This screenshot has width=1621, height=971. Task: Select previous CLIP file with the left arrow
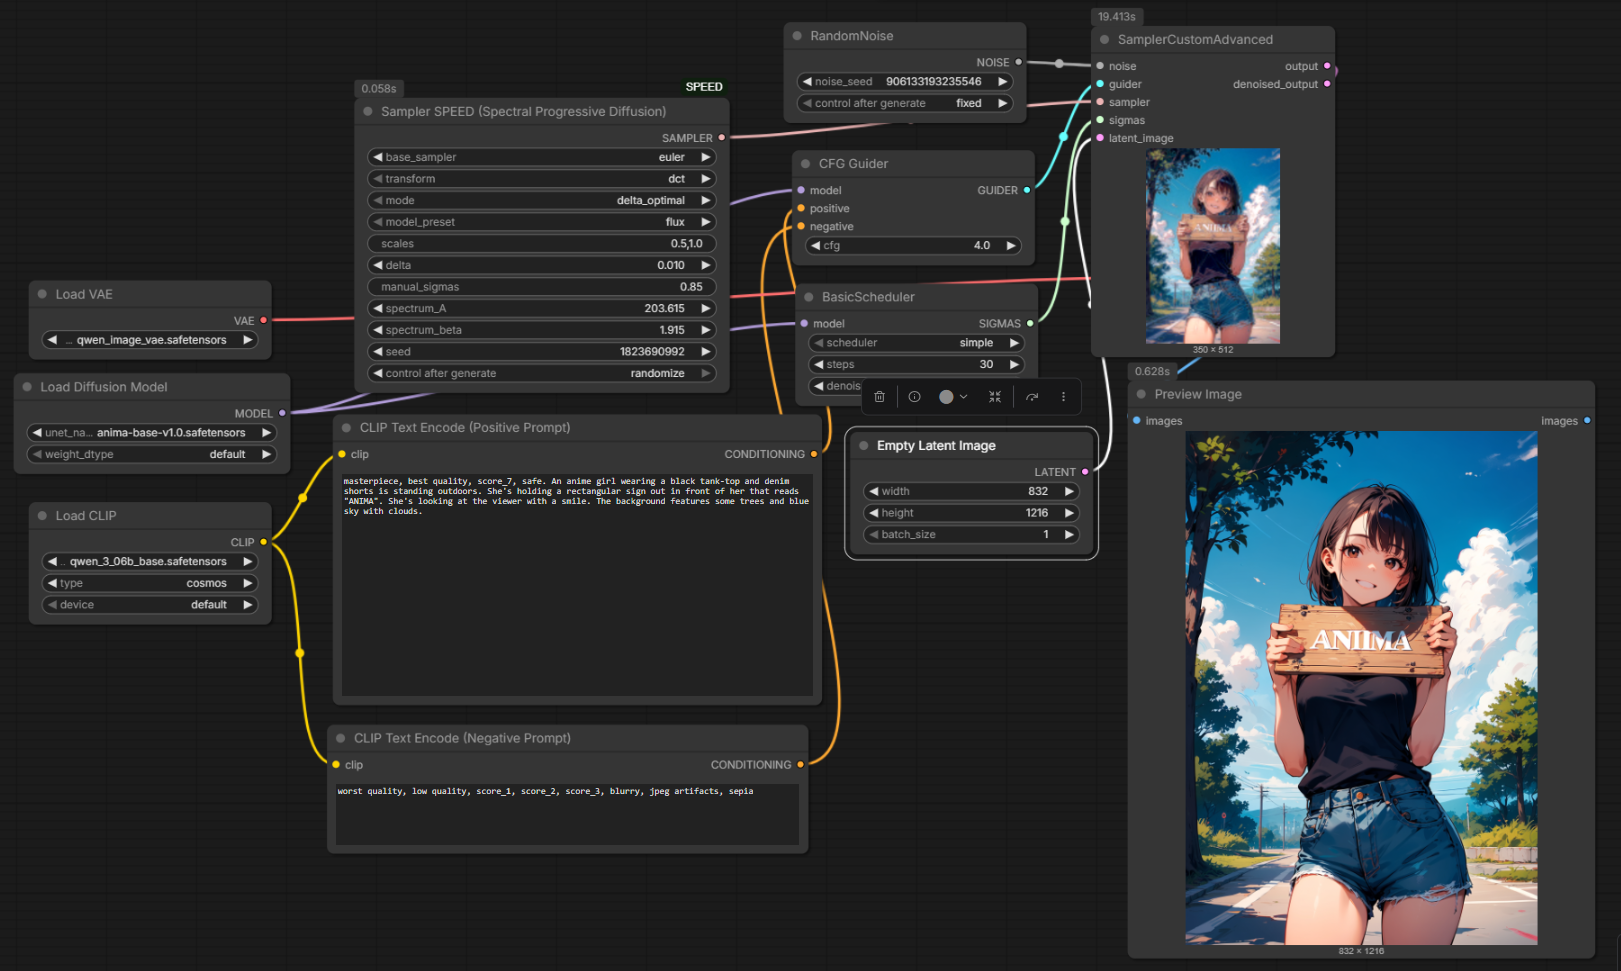pyautogui.click(x=52, y=561)
